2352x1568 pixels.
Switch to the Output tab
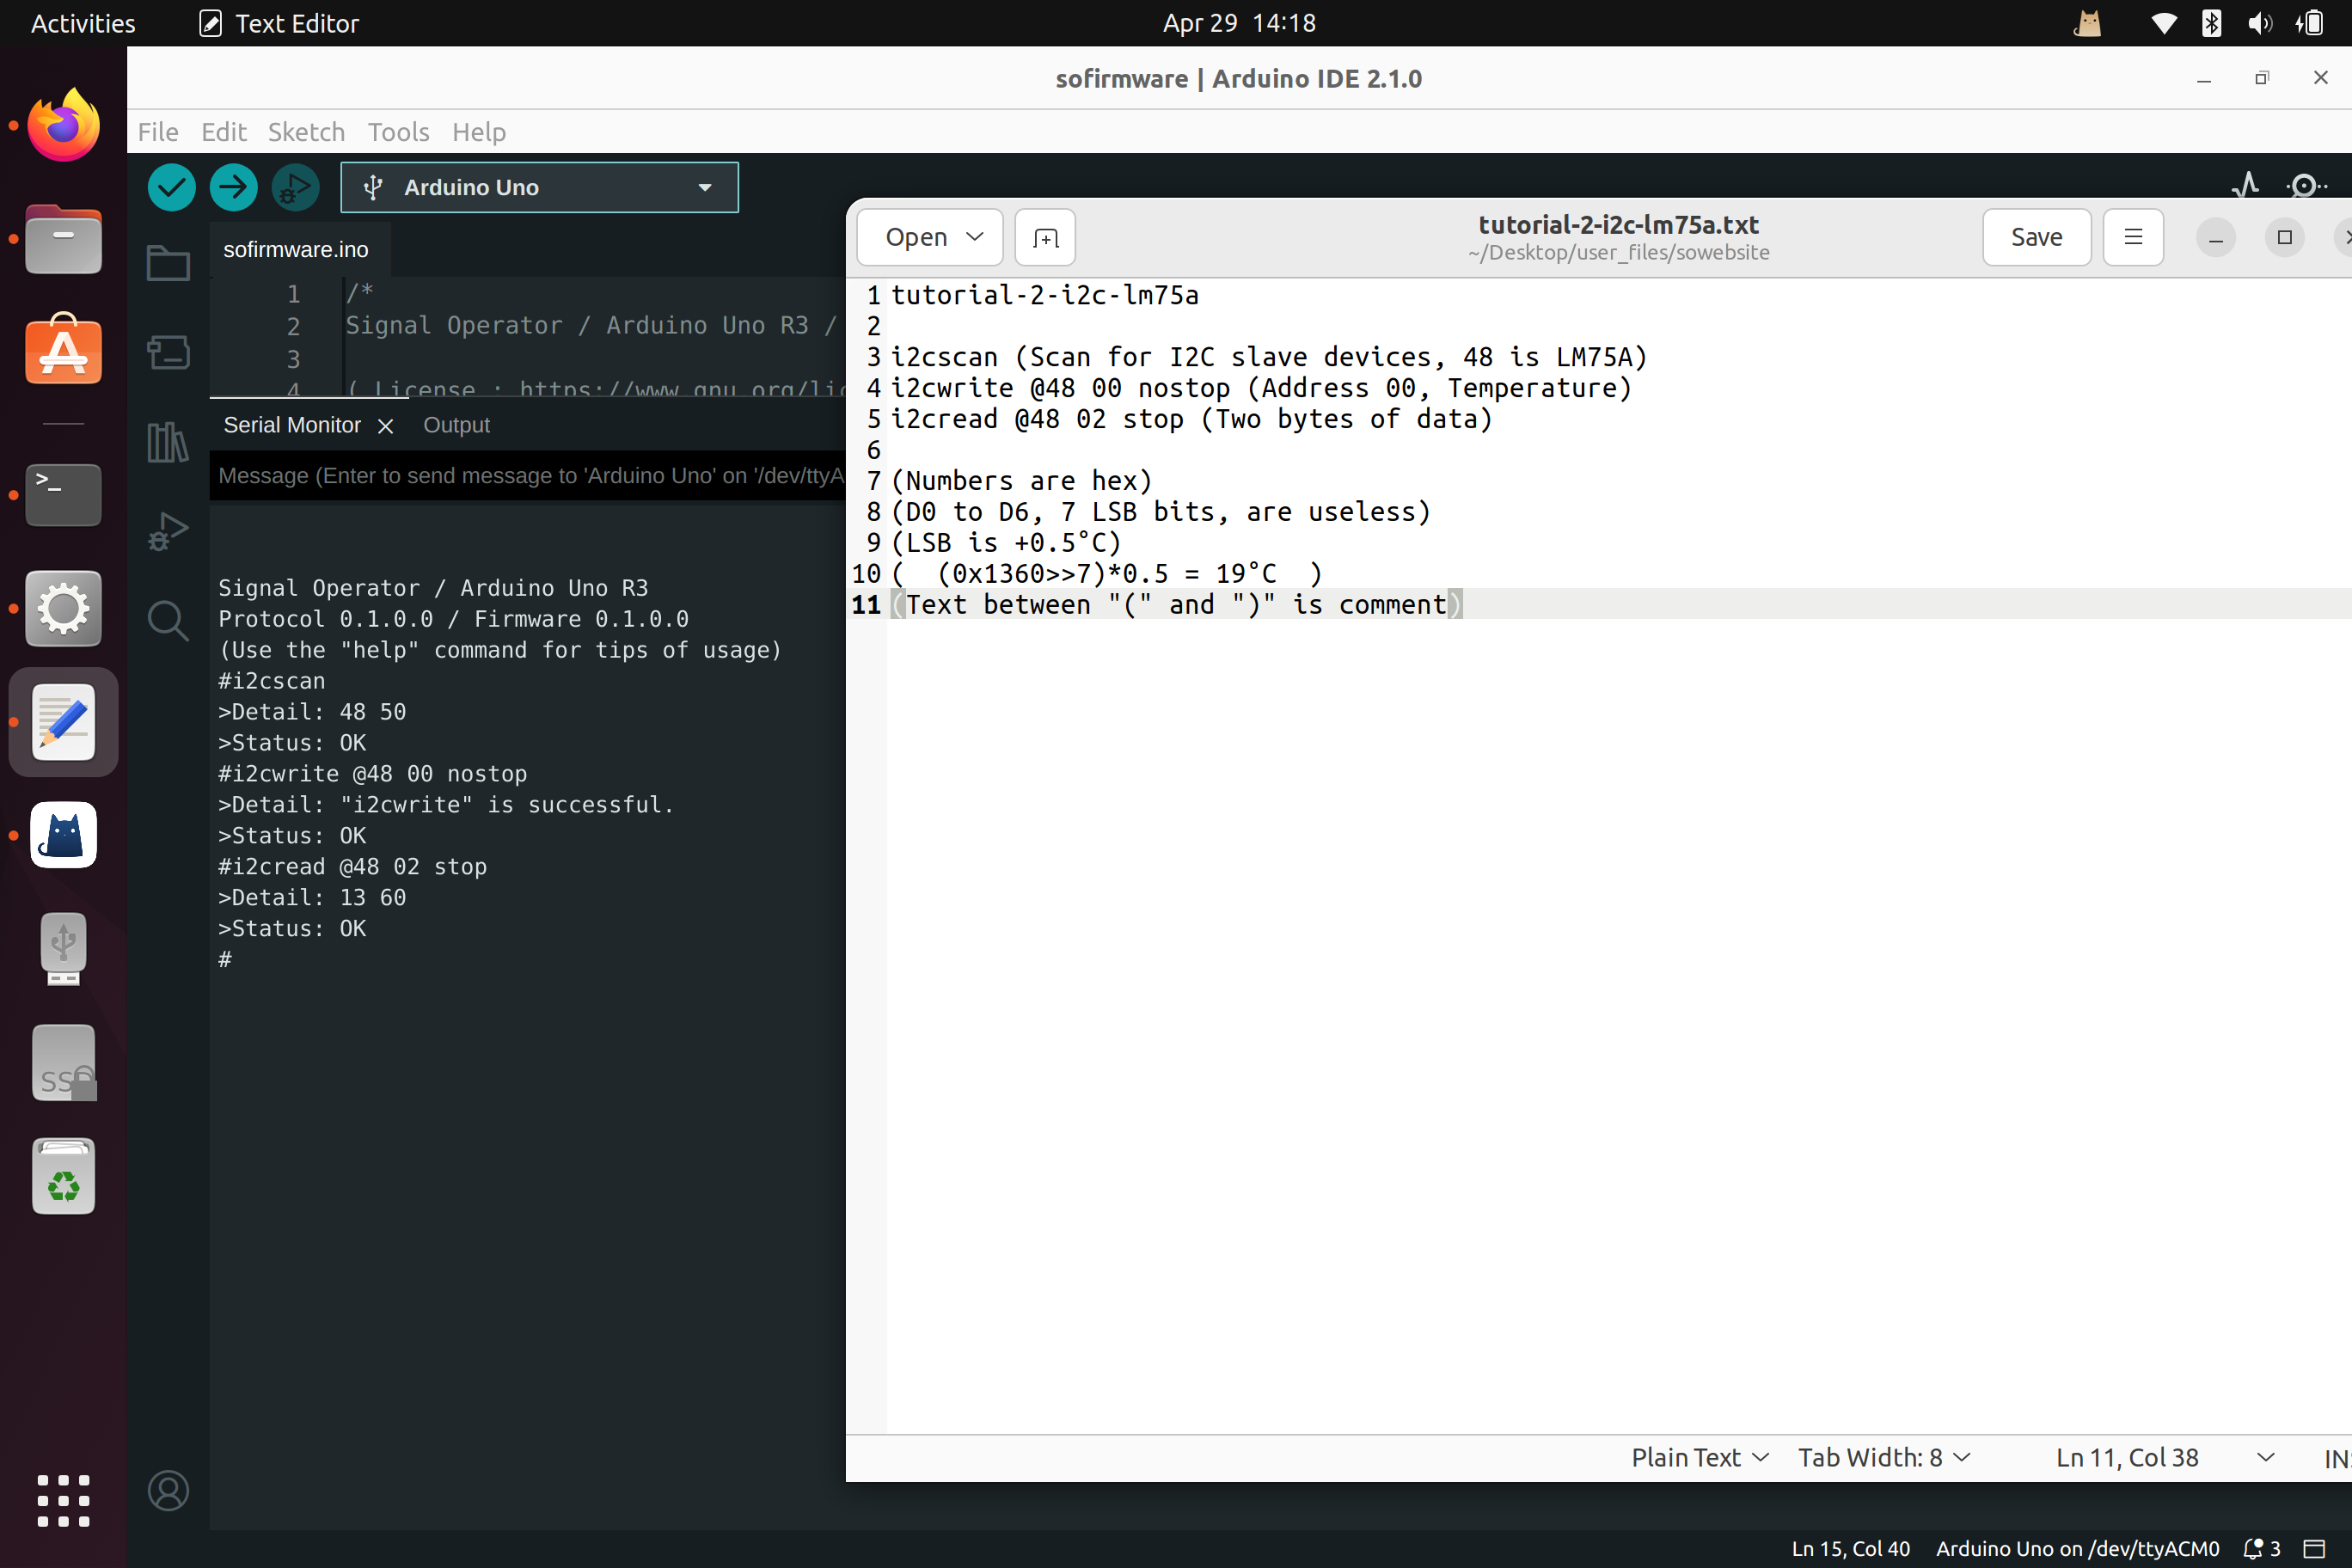point(456,425)
